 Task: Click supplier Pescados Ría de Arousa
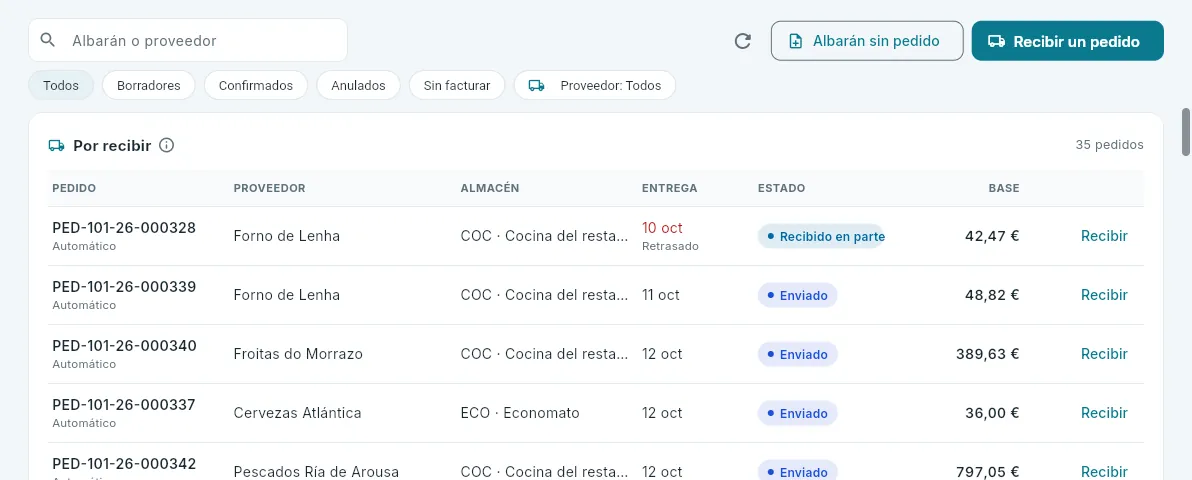coord(316,472)
